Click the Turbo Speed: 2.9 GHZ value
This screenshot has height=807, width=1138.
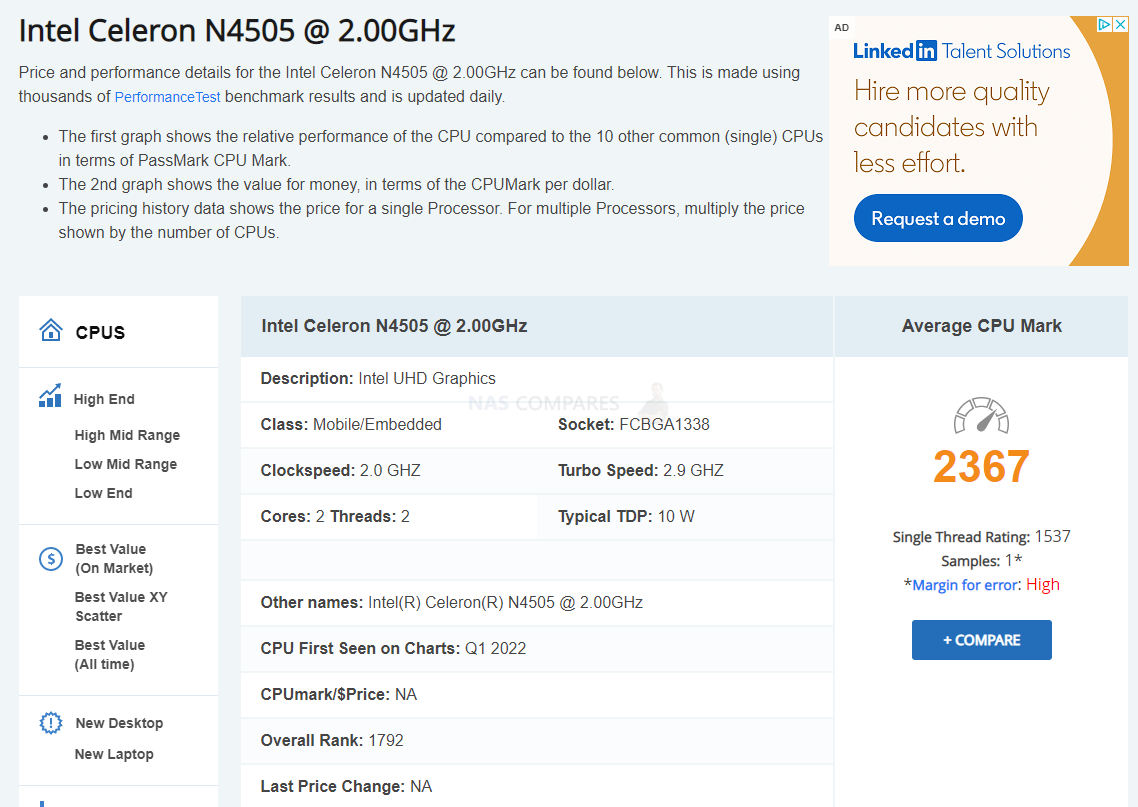[641, 470]
